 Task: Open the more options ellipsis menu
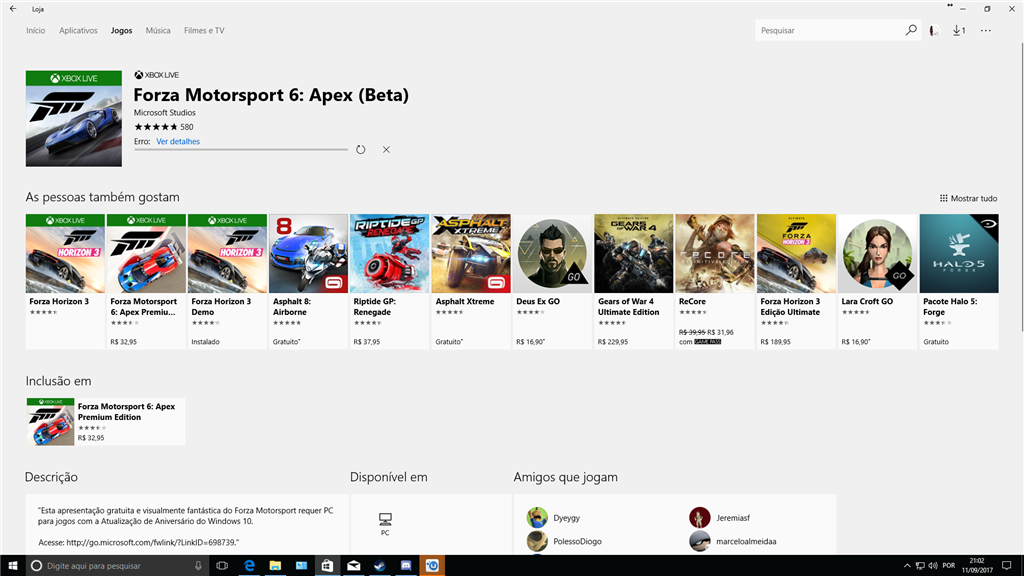pyautogui.click(x=985, y=30)
